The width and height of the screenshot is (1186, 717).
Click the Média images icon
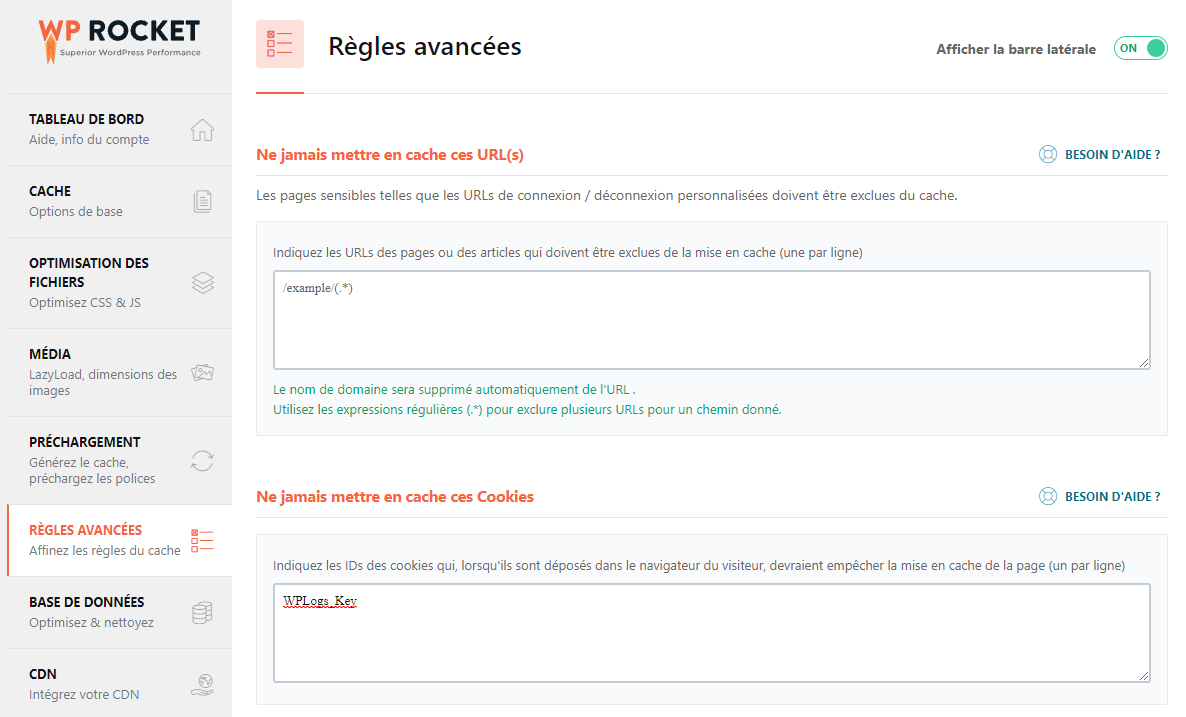[202, 372]
